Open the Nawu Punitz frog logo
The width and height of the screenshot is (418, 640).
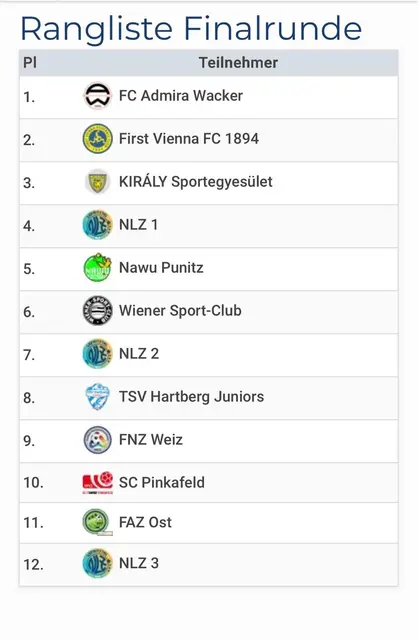pos(97,268)
